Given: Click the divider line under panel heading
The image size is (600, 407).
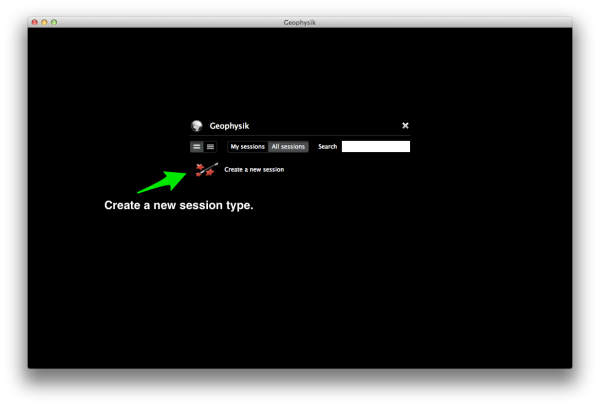Looking at the screenshot, I should (x=300, y=136).
